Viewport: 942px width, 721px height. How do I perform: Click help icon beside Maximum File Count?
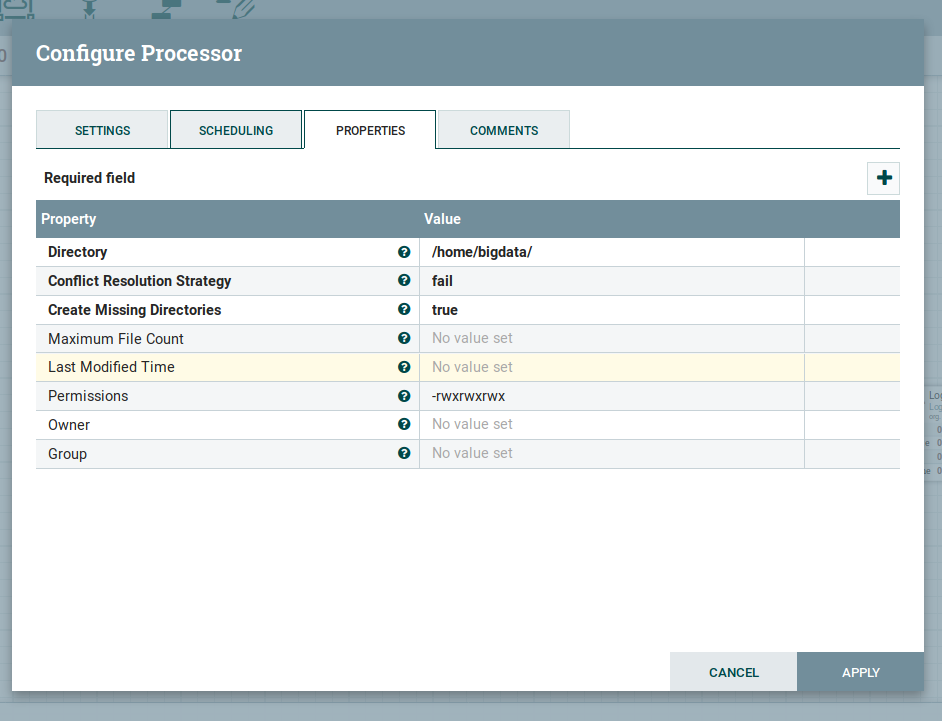pos(404,339)
